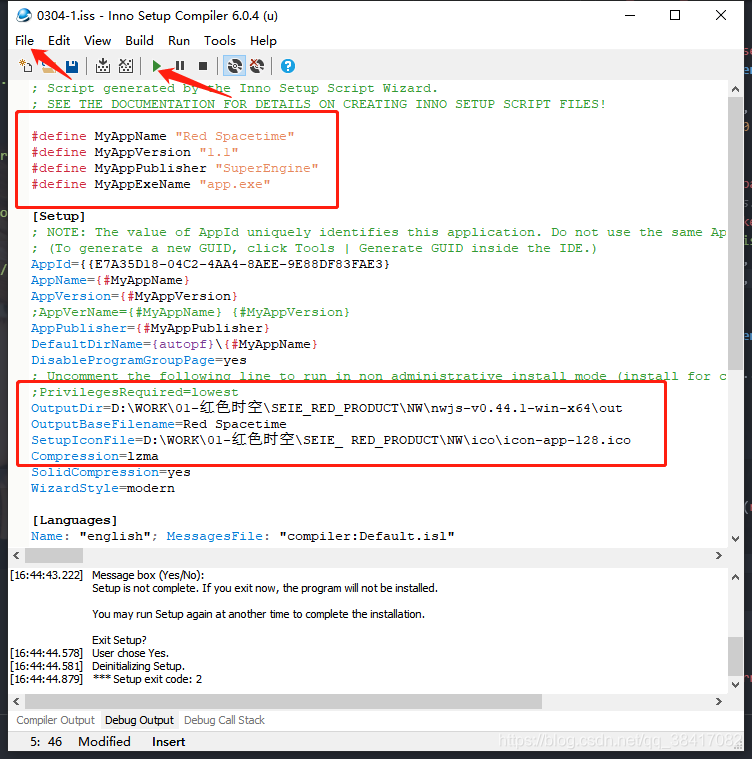
Task: Open the Tools menu
Action: click(x=220, y=41)
